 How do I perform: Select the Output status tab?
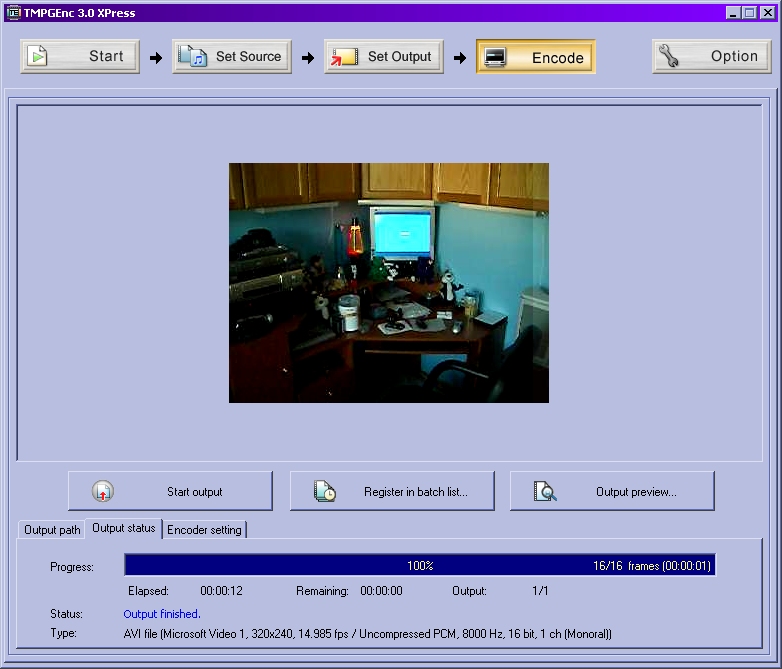[x=124, y=528]
